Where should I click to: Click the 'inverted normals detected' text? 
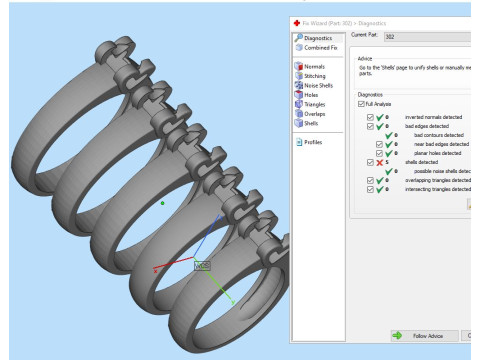(433, 117)
